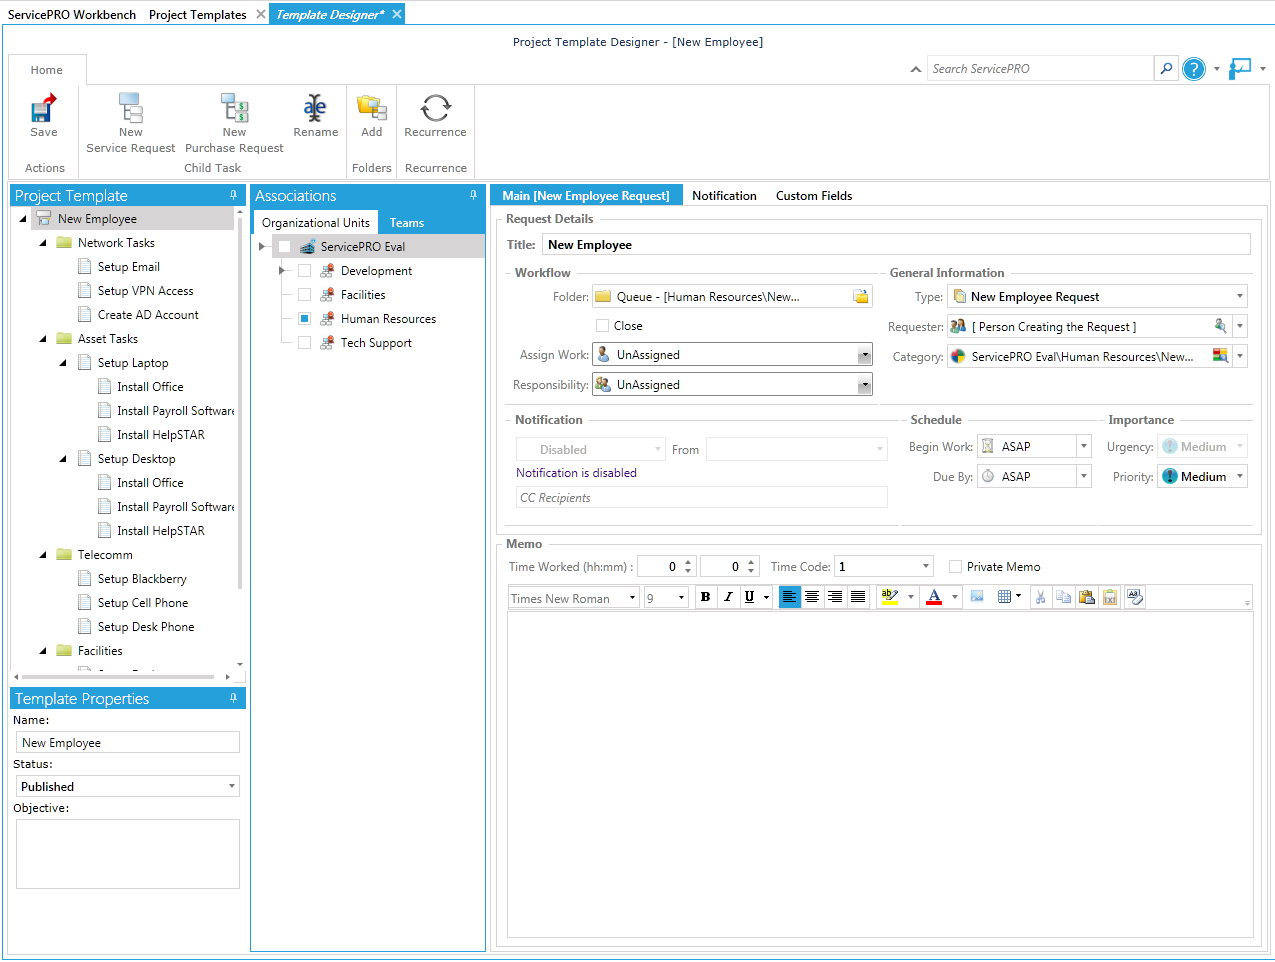Open the Recurrence settings
Screen dimensions: 1275x962
click(435, 120)
